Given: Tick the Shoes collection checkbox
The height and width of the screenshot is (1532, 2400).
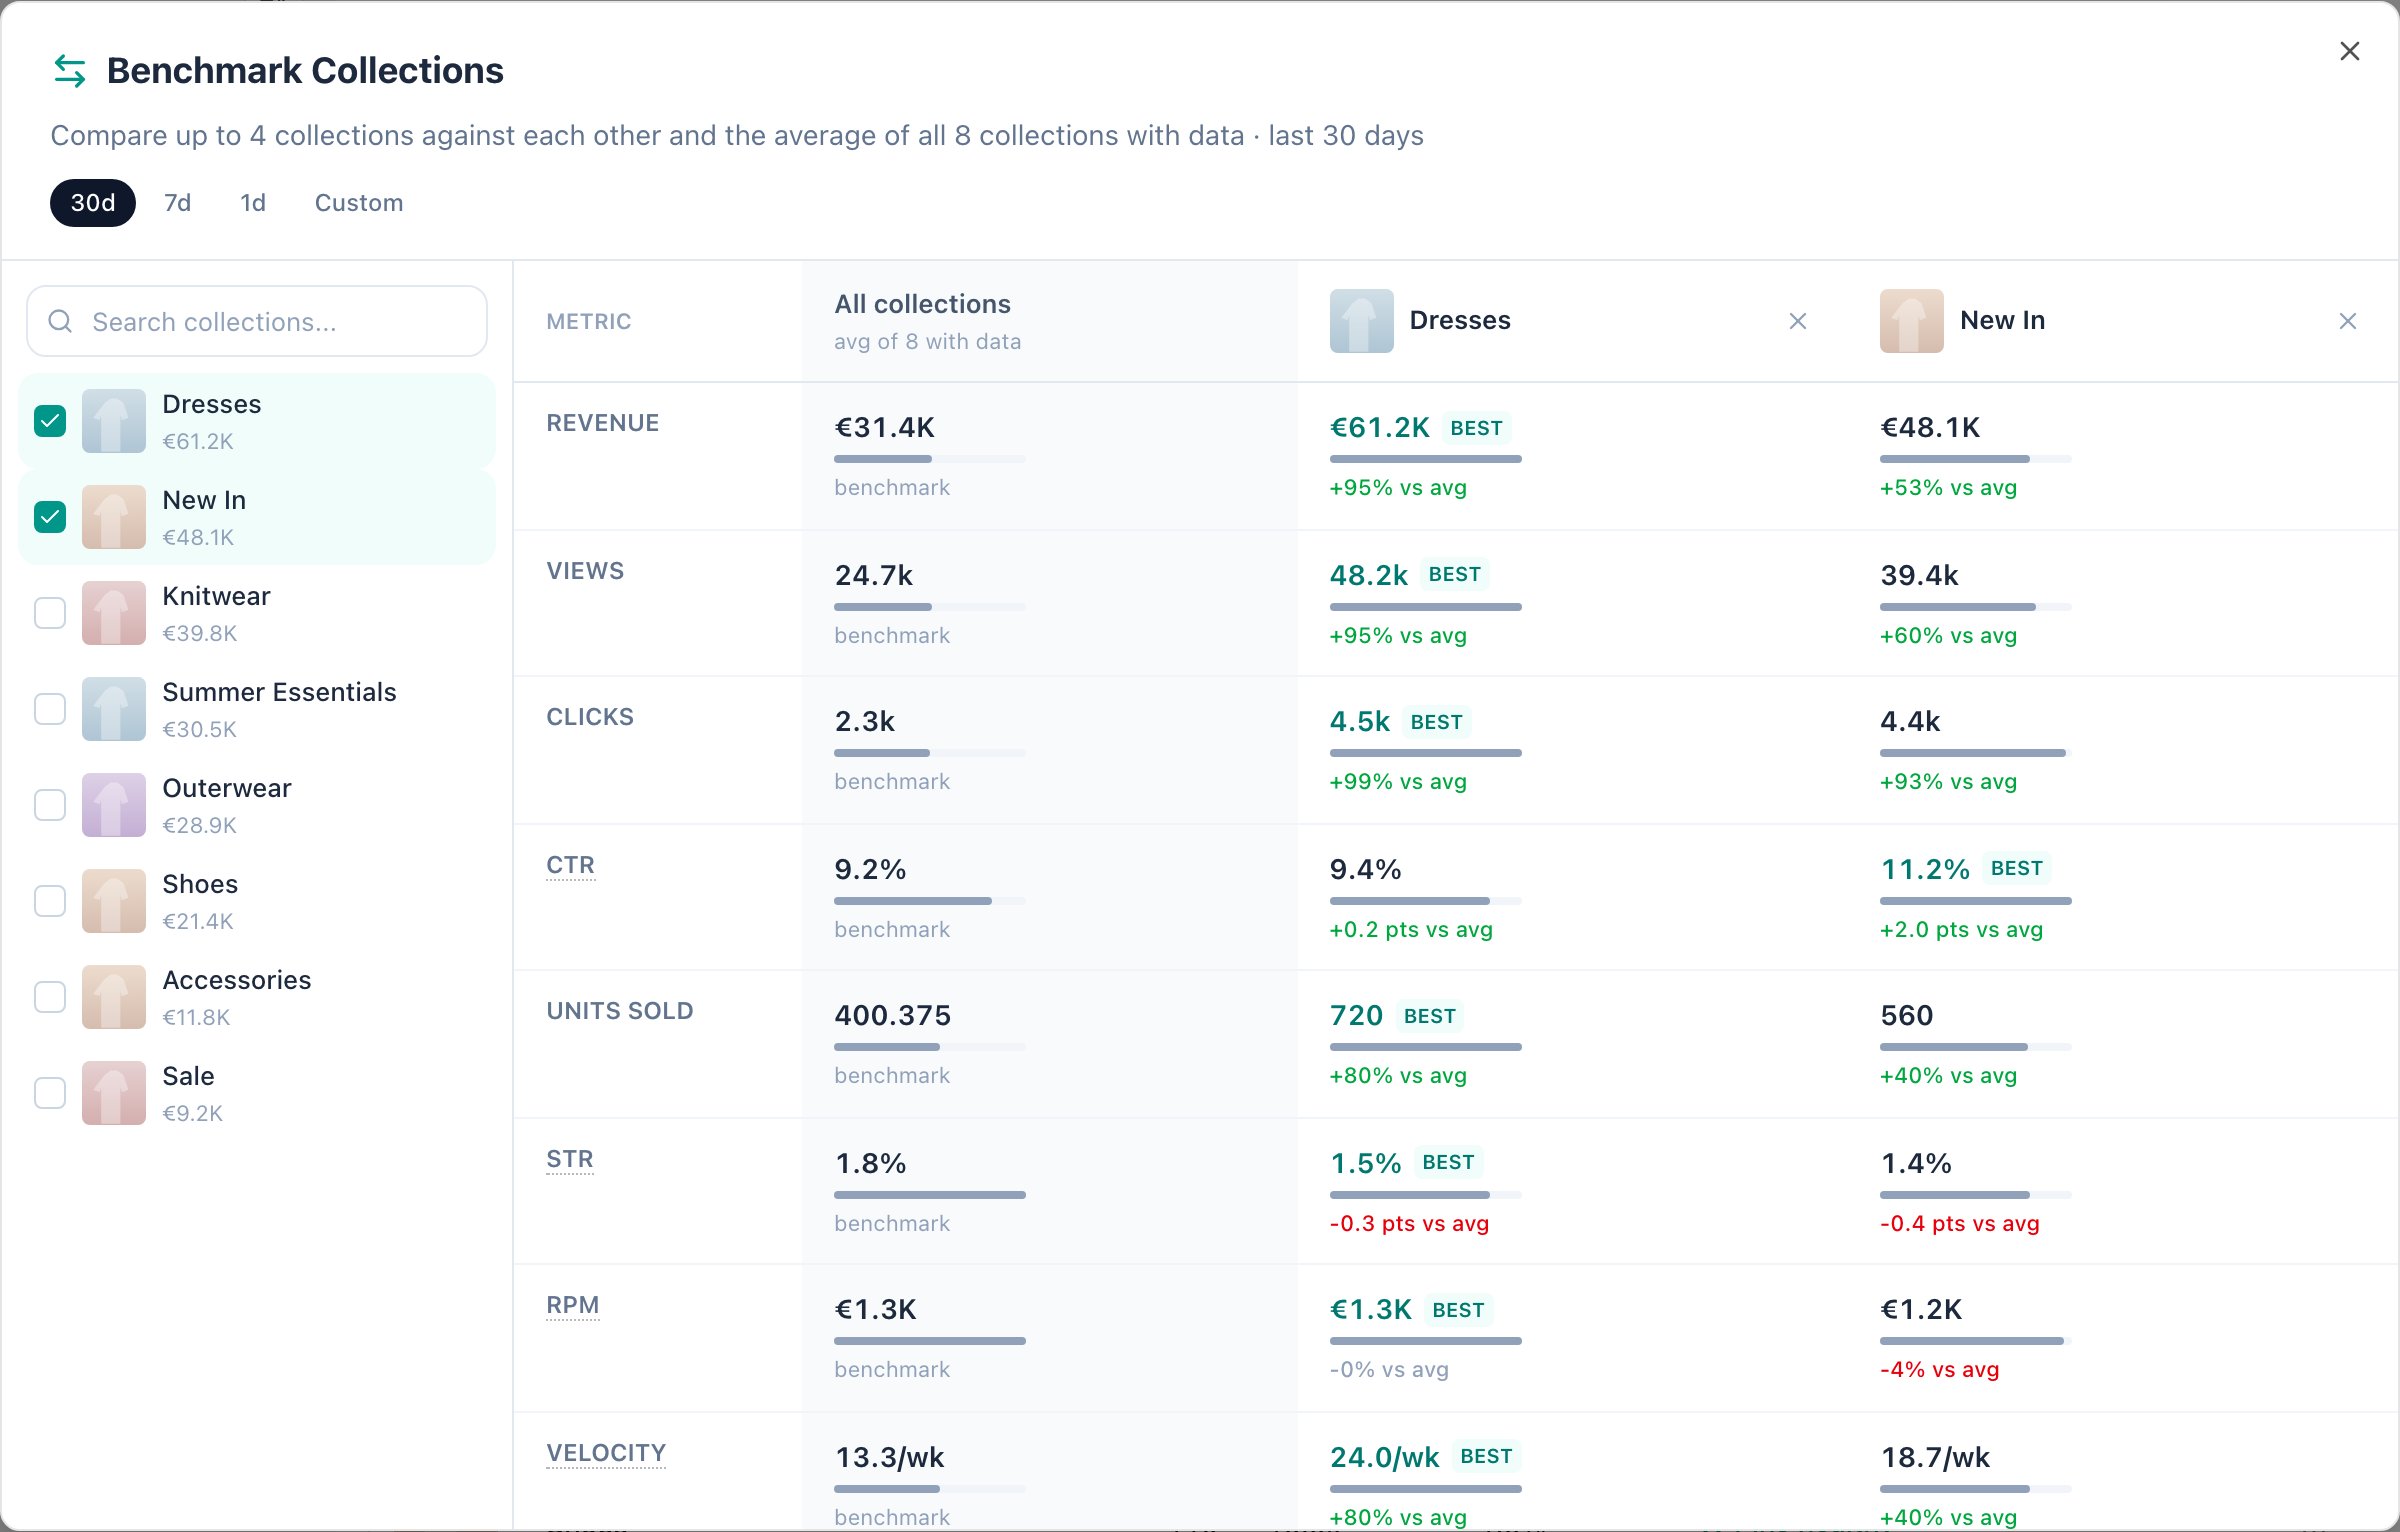Looking at the screenshot, I should (50, 901).
